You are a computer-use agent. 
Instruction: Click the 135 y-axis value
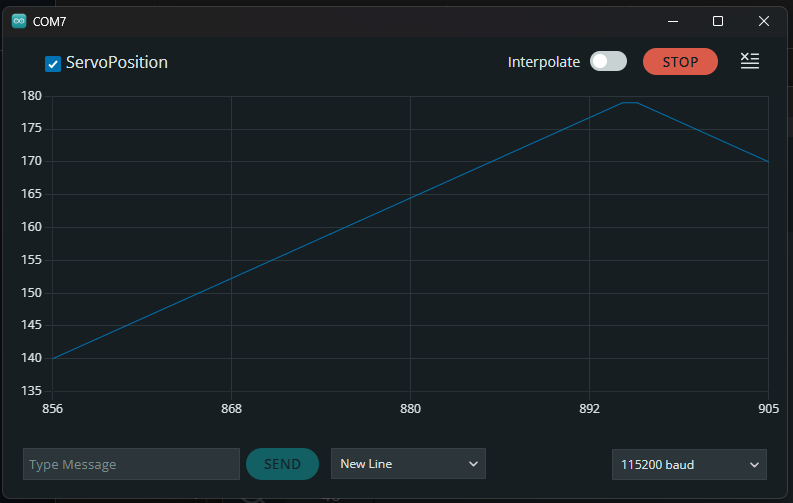pyautogui.click(x=31, y=391)
